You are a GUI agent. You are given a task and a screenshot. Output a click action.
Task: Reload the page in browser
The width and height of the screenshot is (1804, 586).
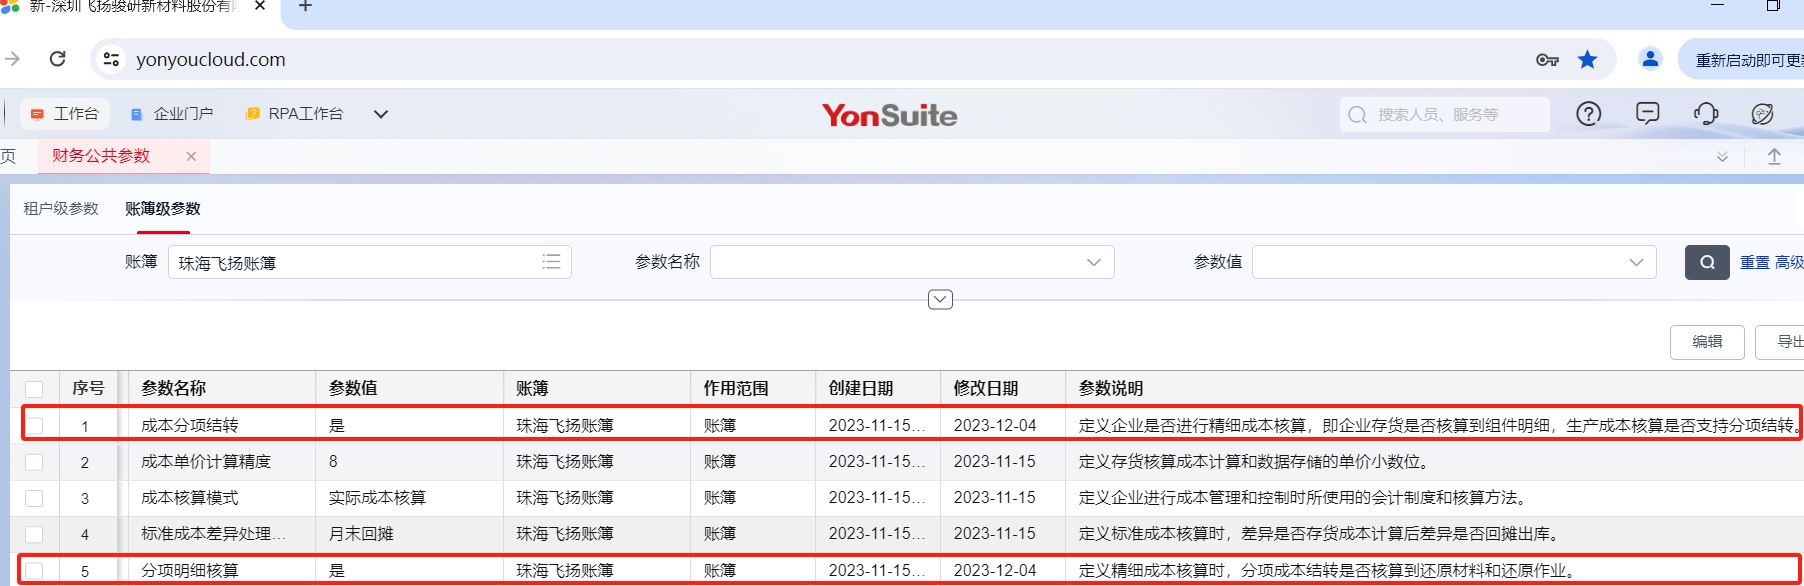click(x=58, y=59)
